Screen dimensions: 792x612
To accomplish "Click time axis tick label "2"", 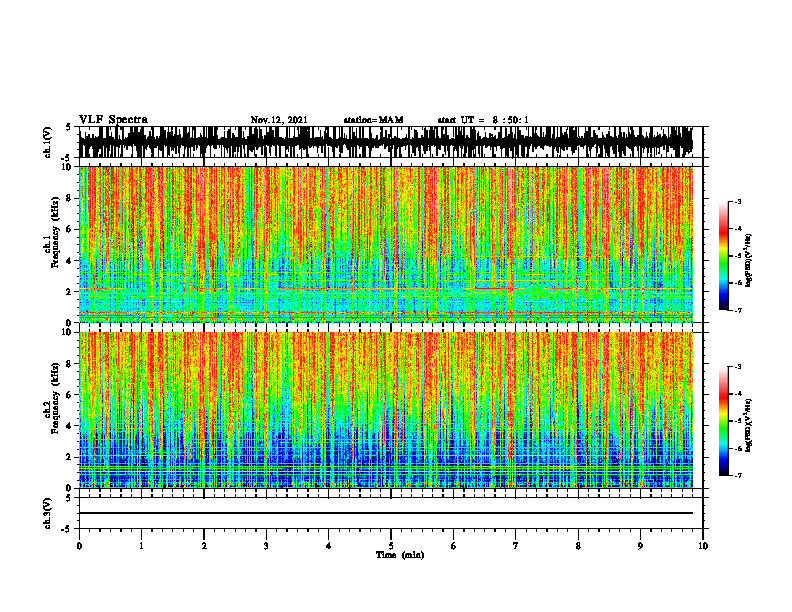I will point(204,546).
